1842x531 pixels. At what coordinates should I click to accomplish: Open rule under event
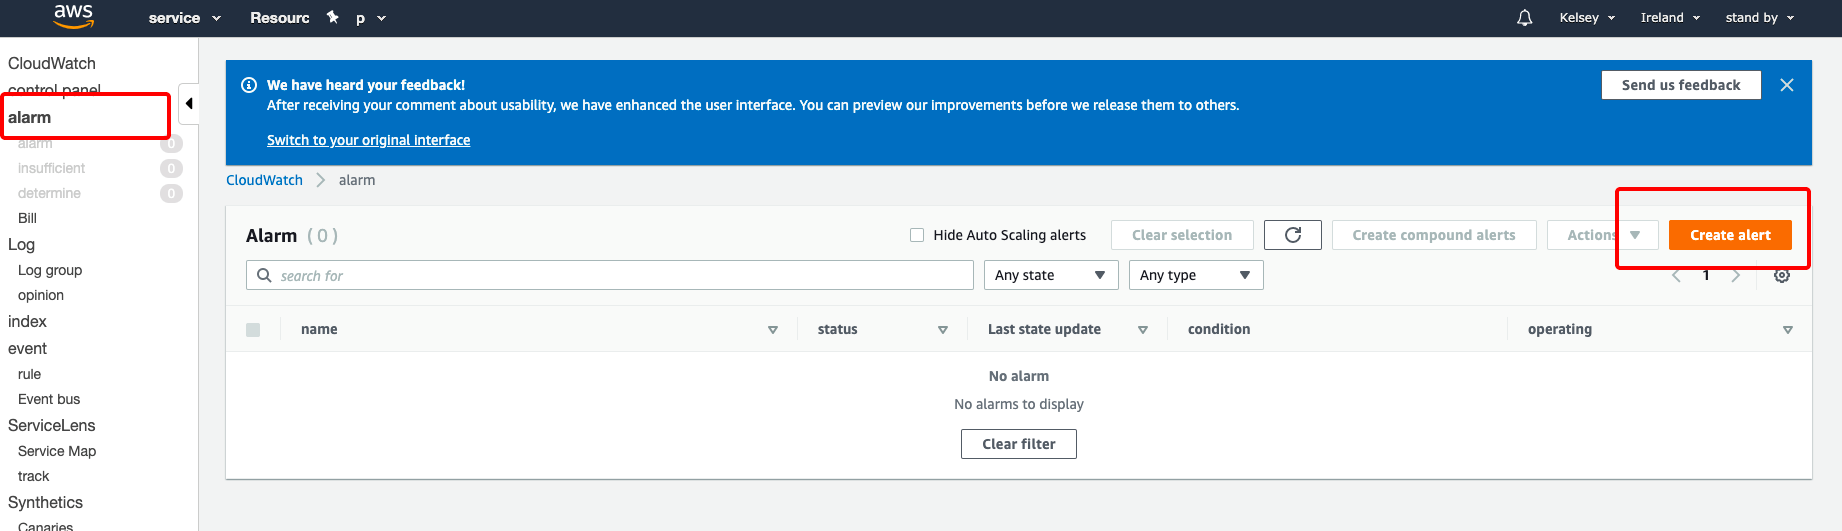[x=29, y=374]
